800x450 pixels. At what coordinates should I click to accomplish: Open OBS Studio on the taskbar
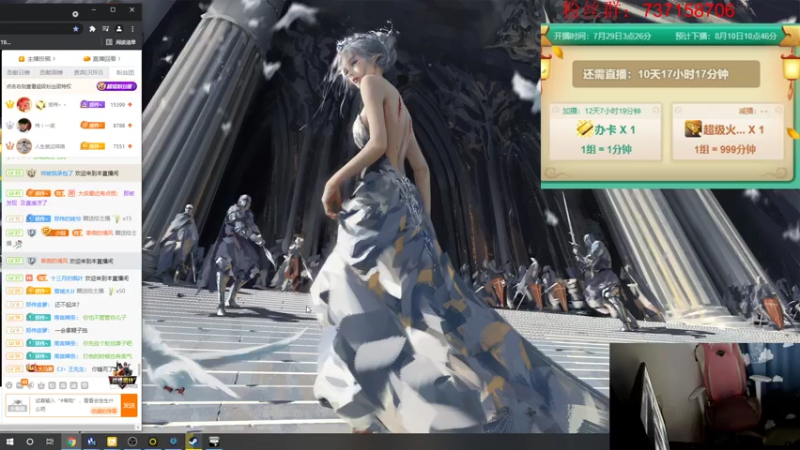click(132, 441)
